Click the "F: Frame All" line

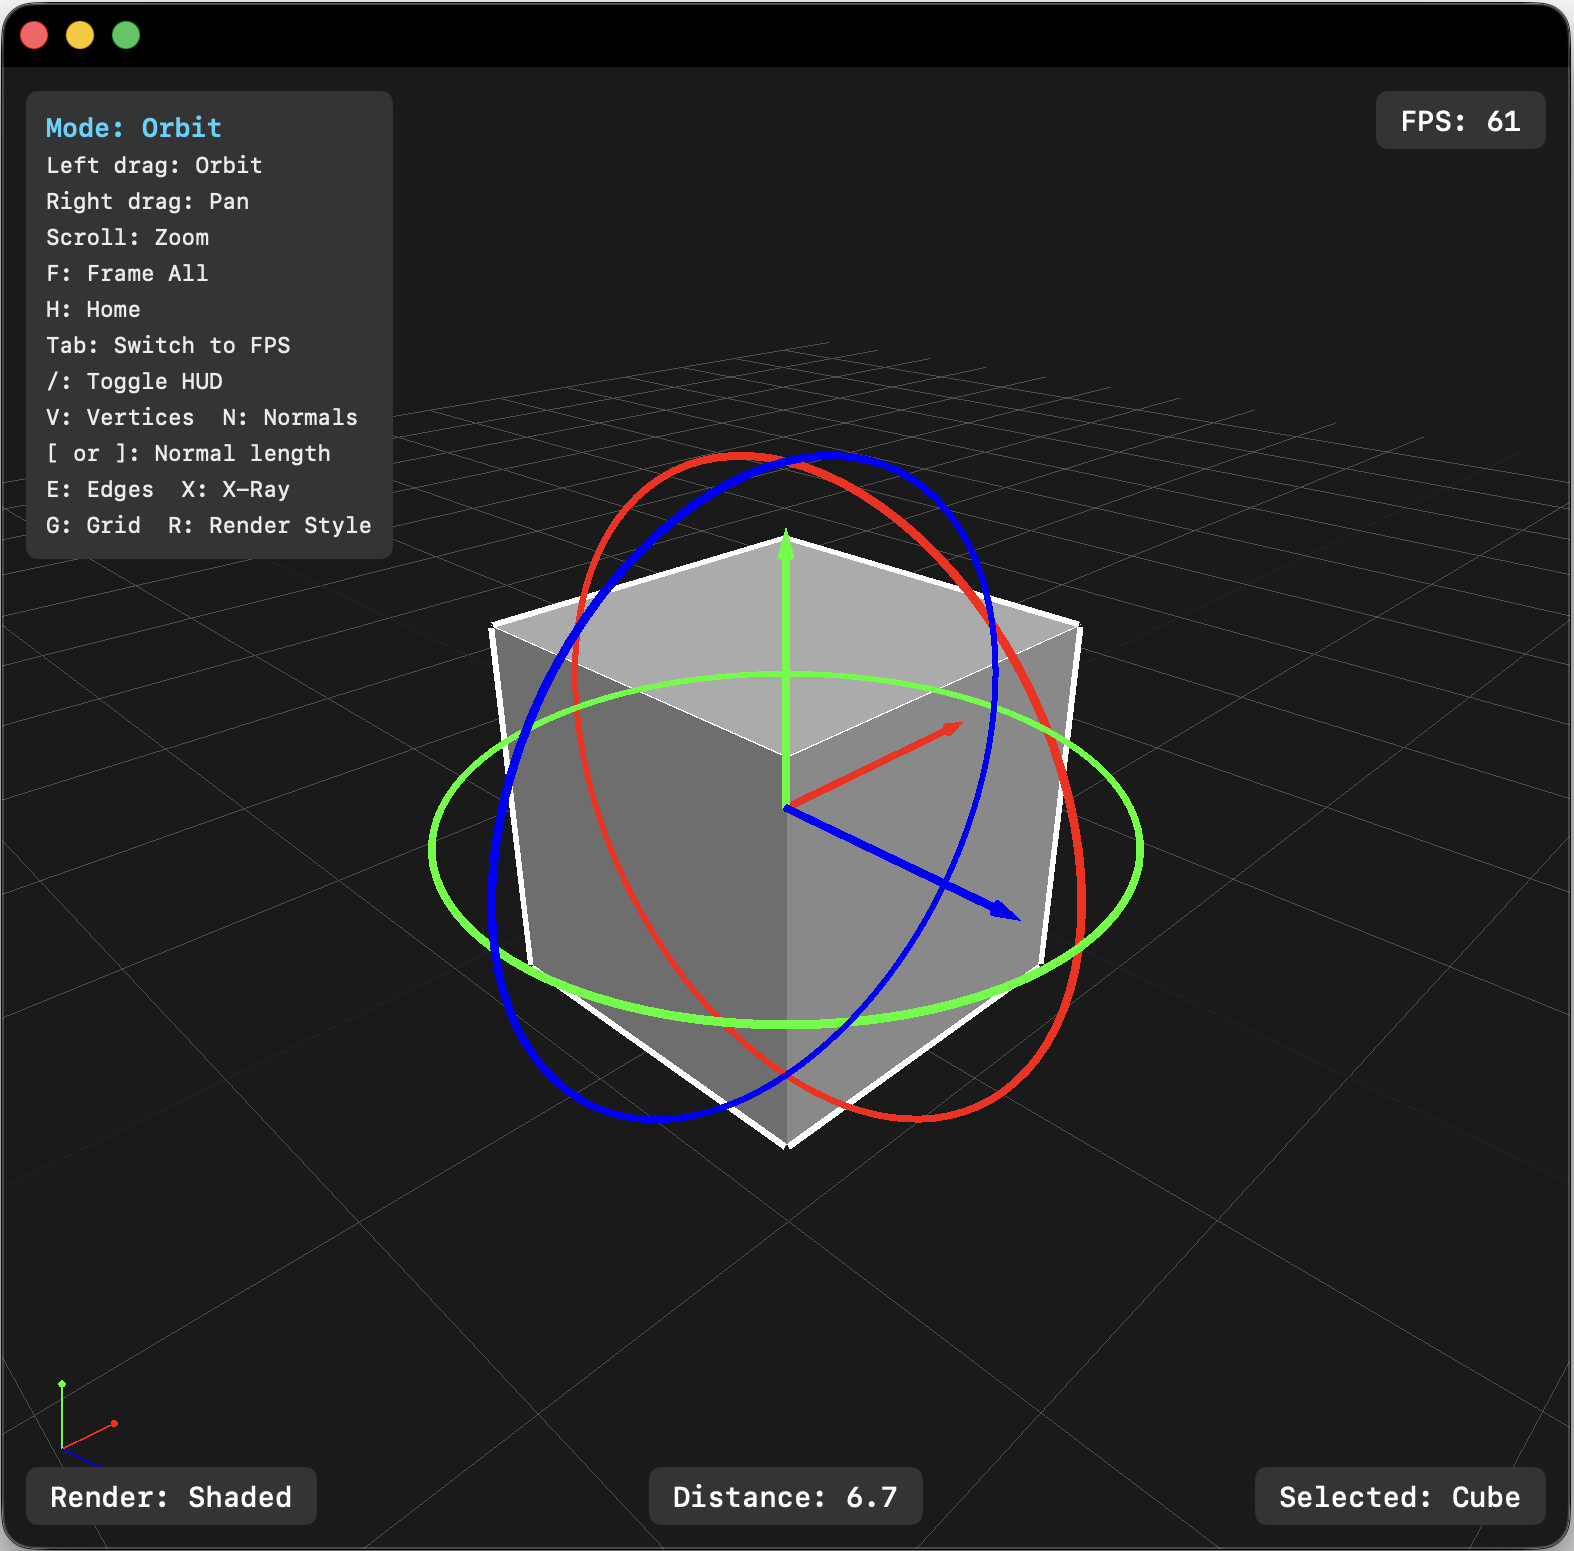tap(127, 273)
